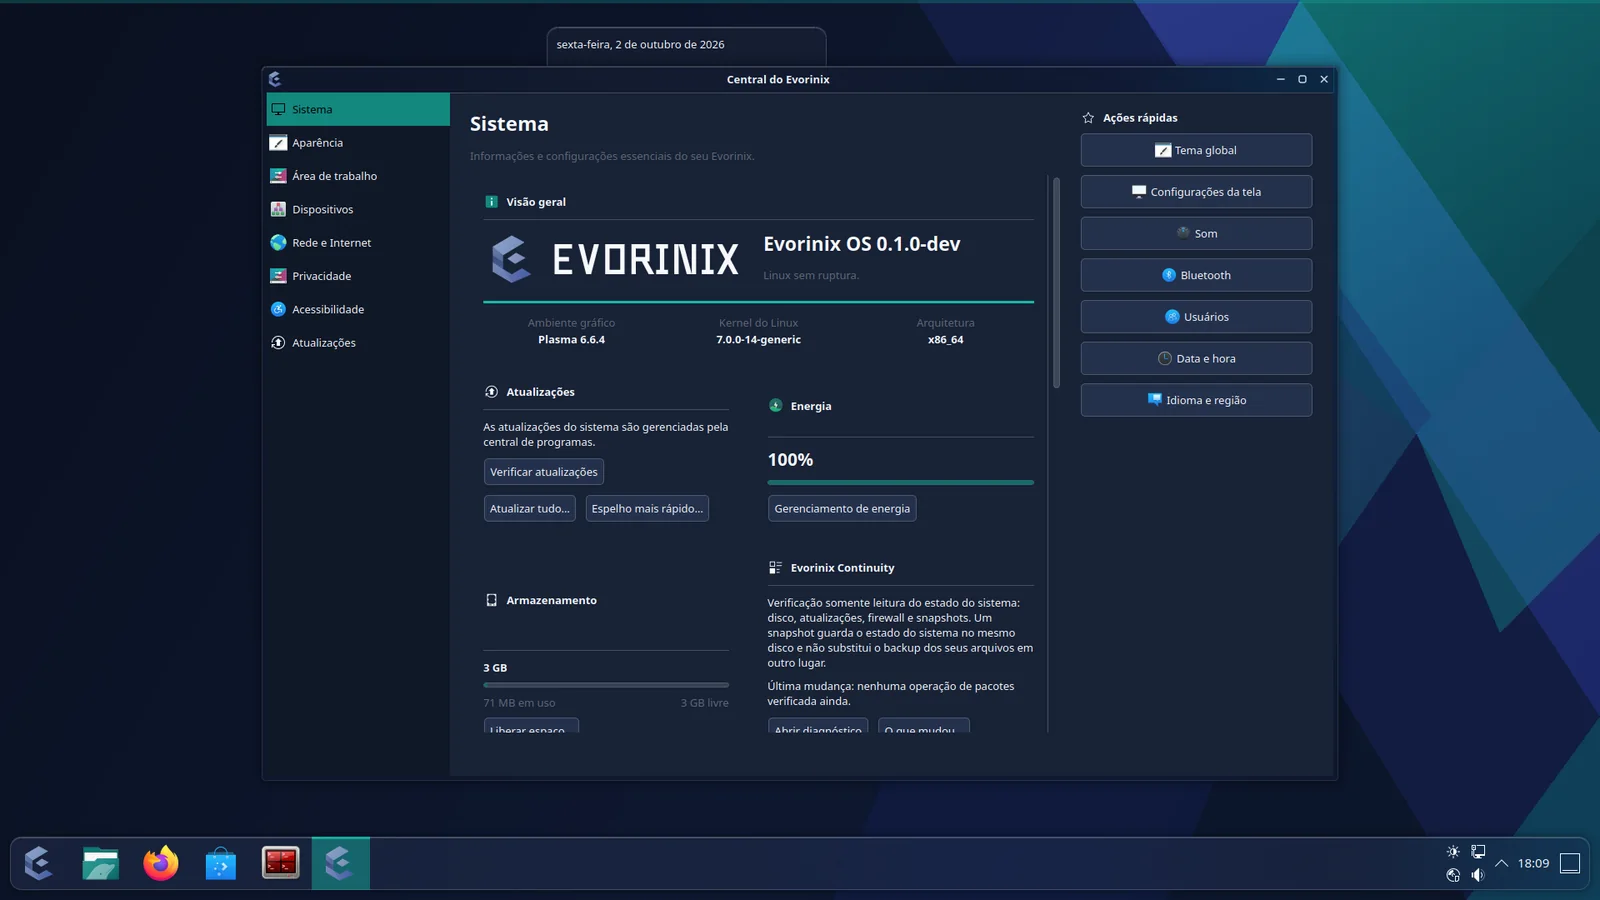Open the Aparência section

(358, 143)
